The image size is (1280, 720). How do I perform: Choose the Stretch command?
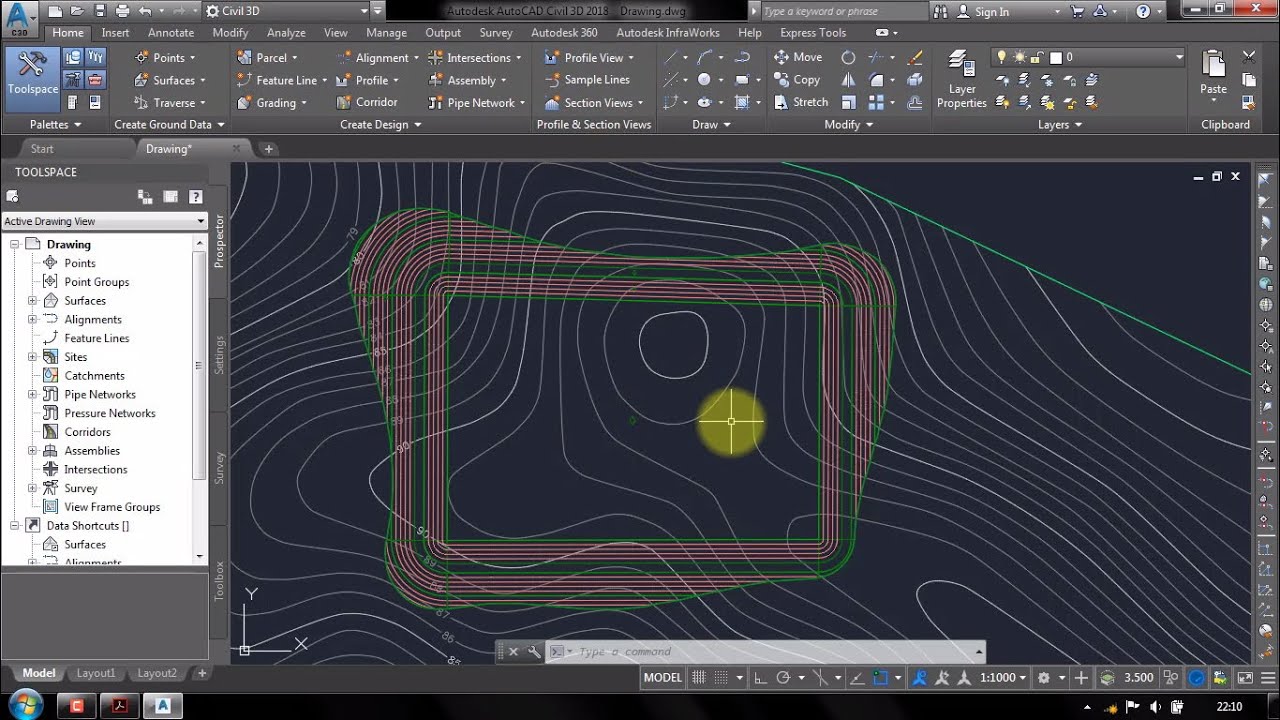click(801, 102)
